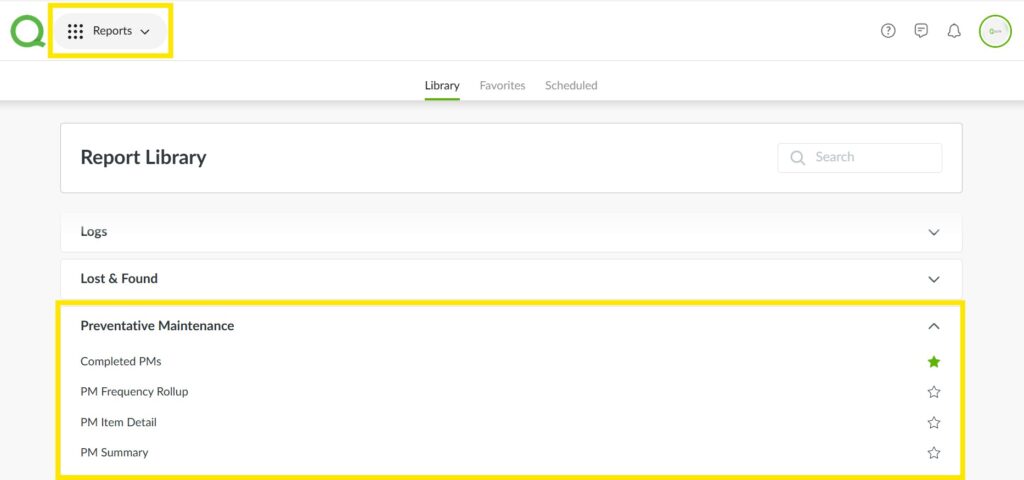Open the PM Summary report

pyautogui.click(x=114, y=453)
